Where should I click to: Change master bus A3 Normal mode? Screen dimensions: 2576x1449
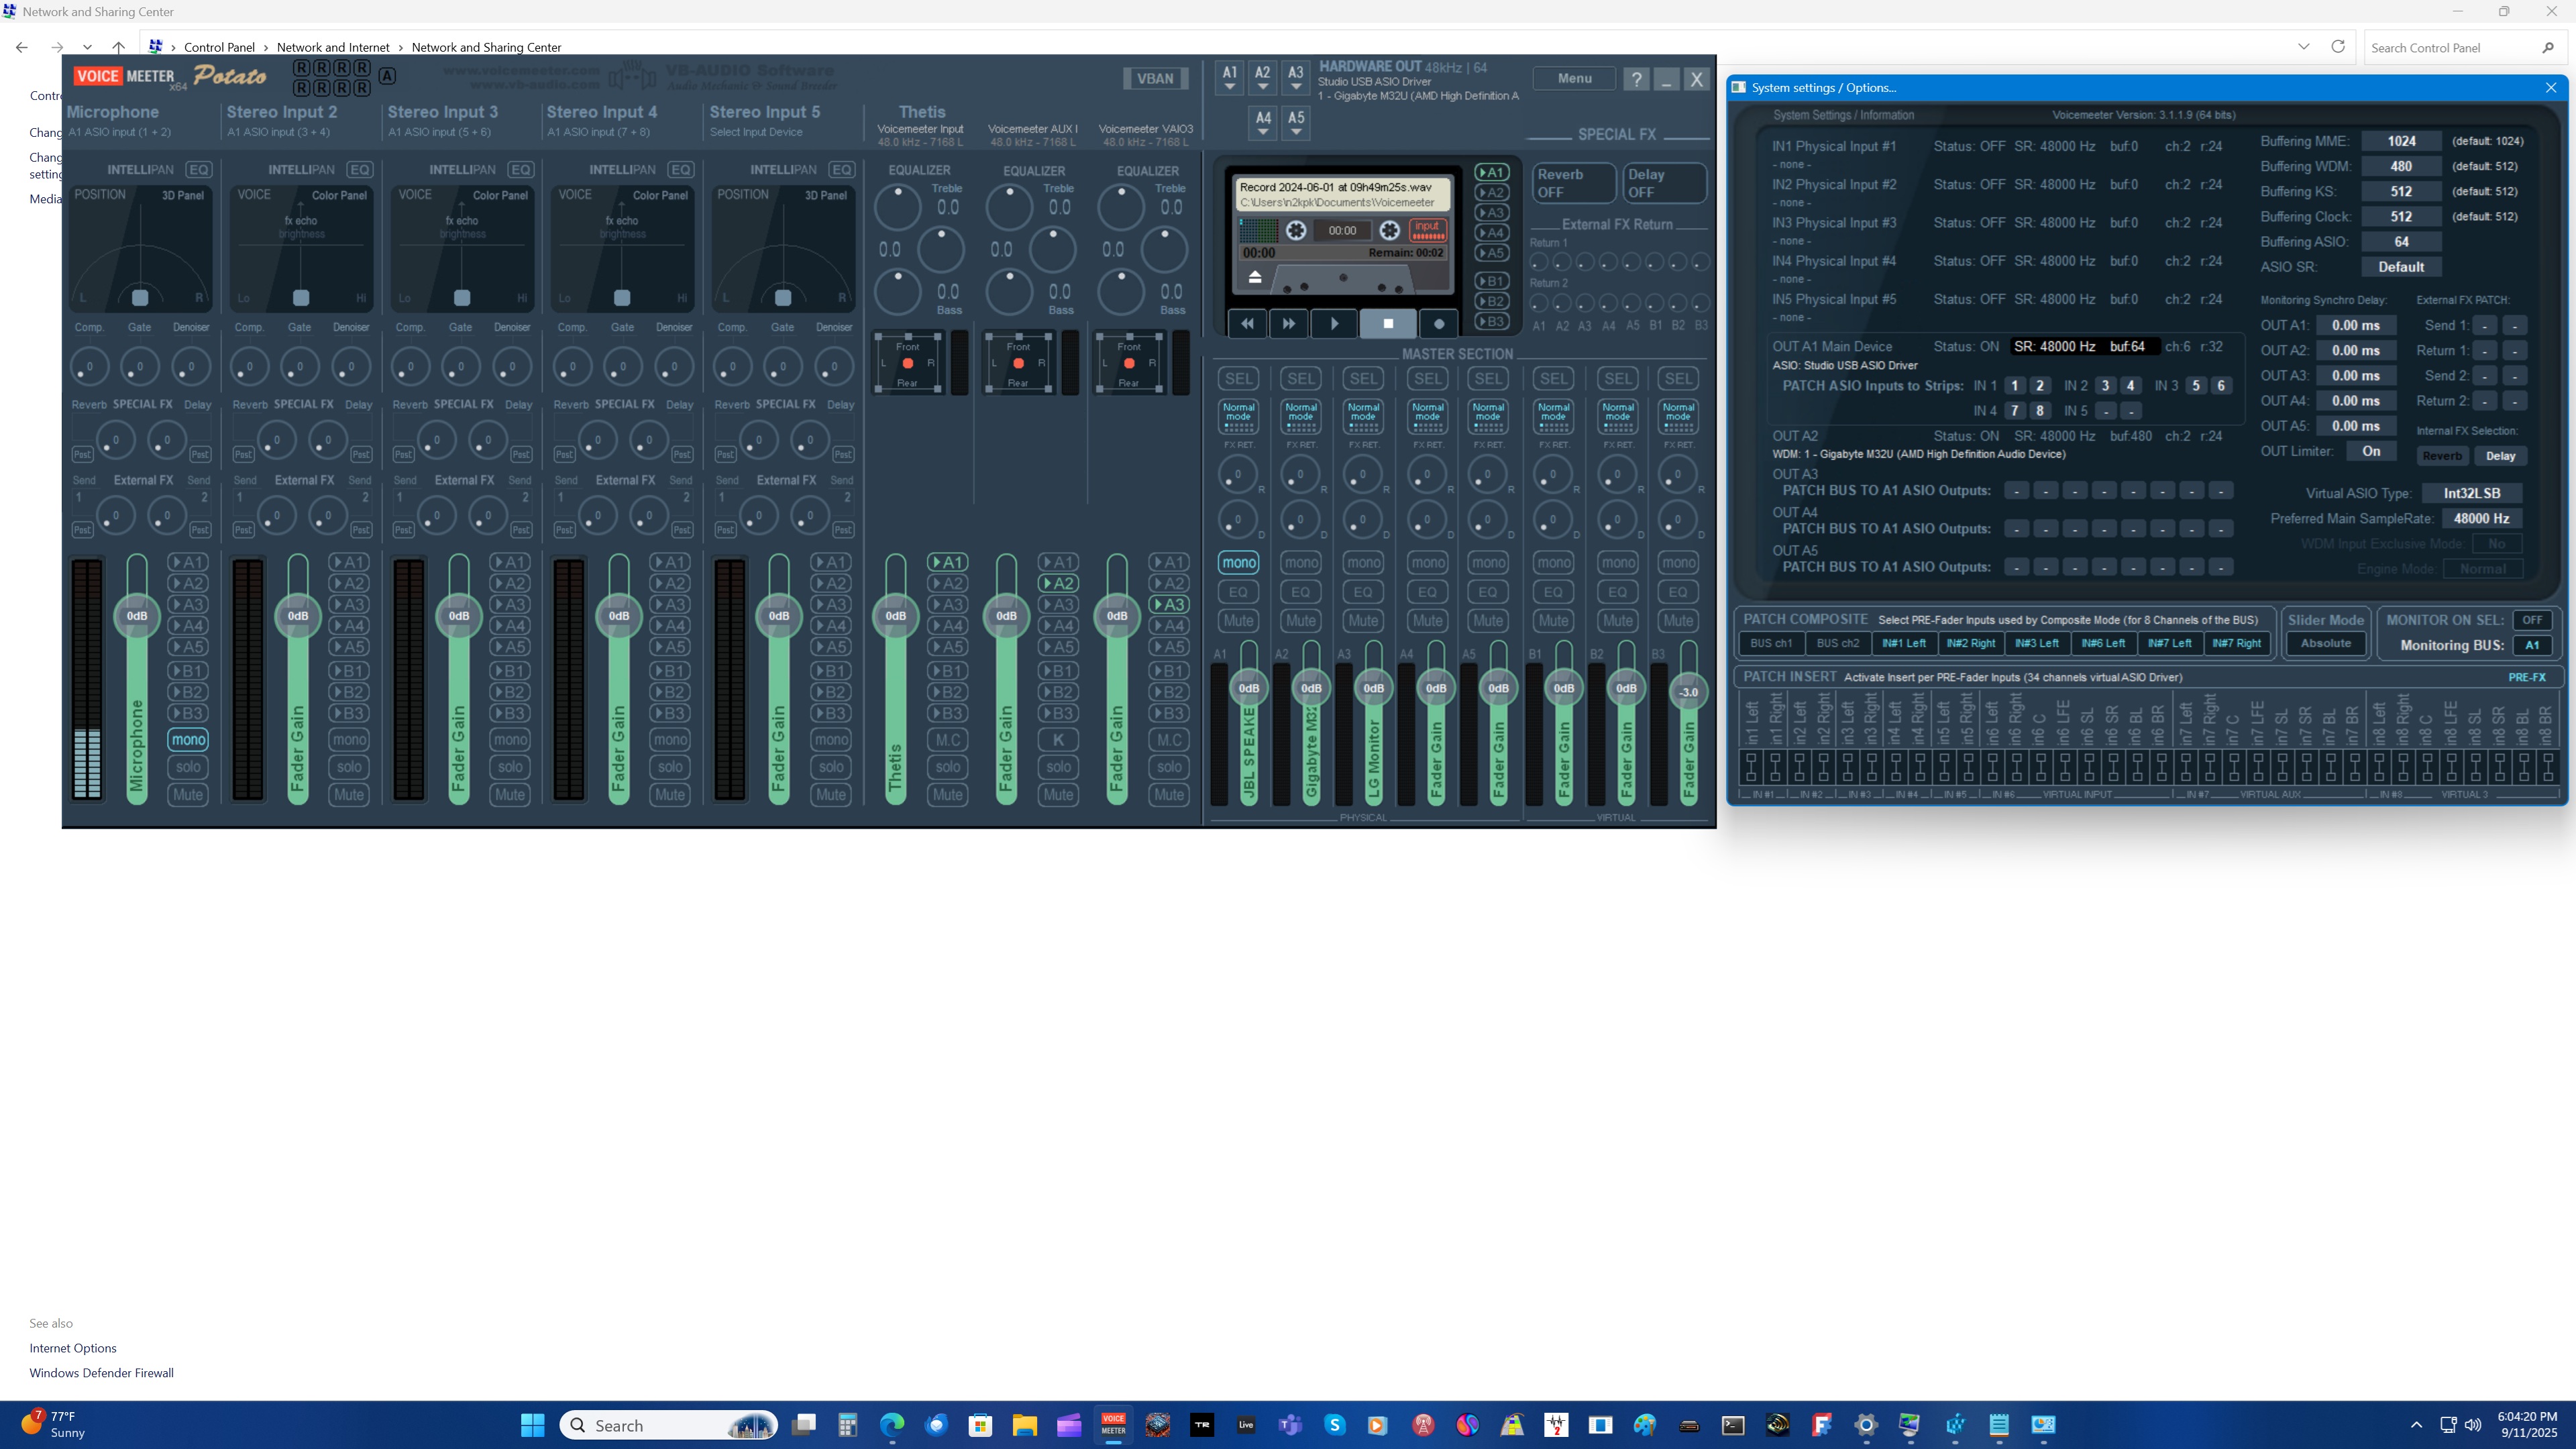(1364, 416)
